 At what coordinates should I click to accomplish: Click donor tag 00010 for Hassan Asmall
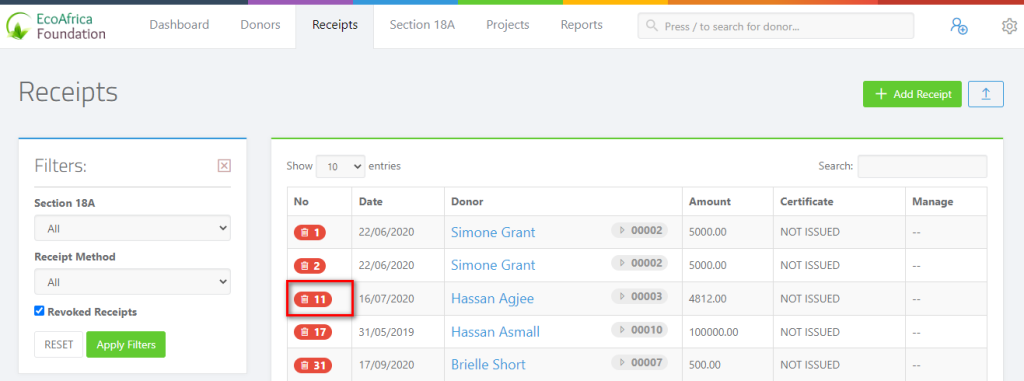(639, 329)
